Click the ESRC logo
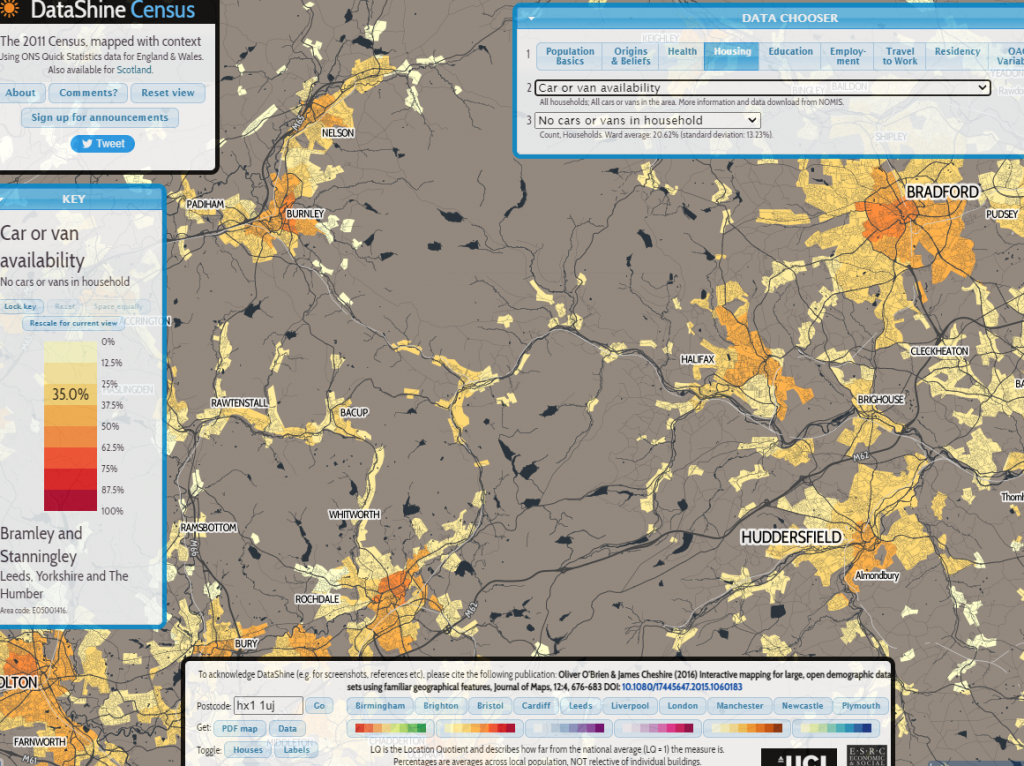This screenshot has width=1024, height=766. (867, 756)
